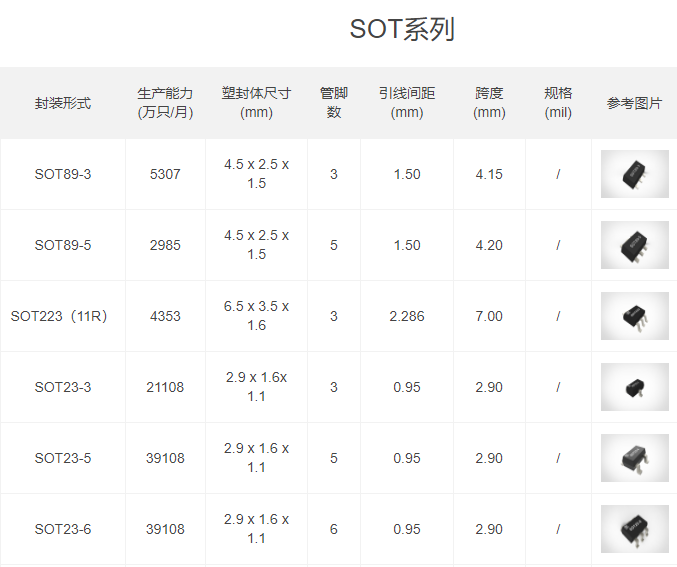This screenshot has height=567, width=677.
Task: Click the 参考图片 column header
Action: [634, 103]
